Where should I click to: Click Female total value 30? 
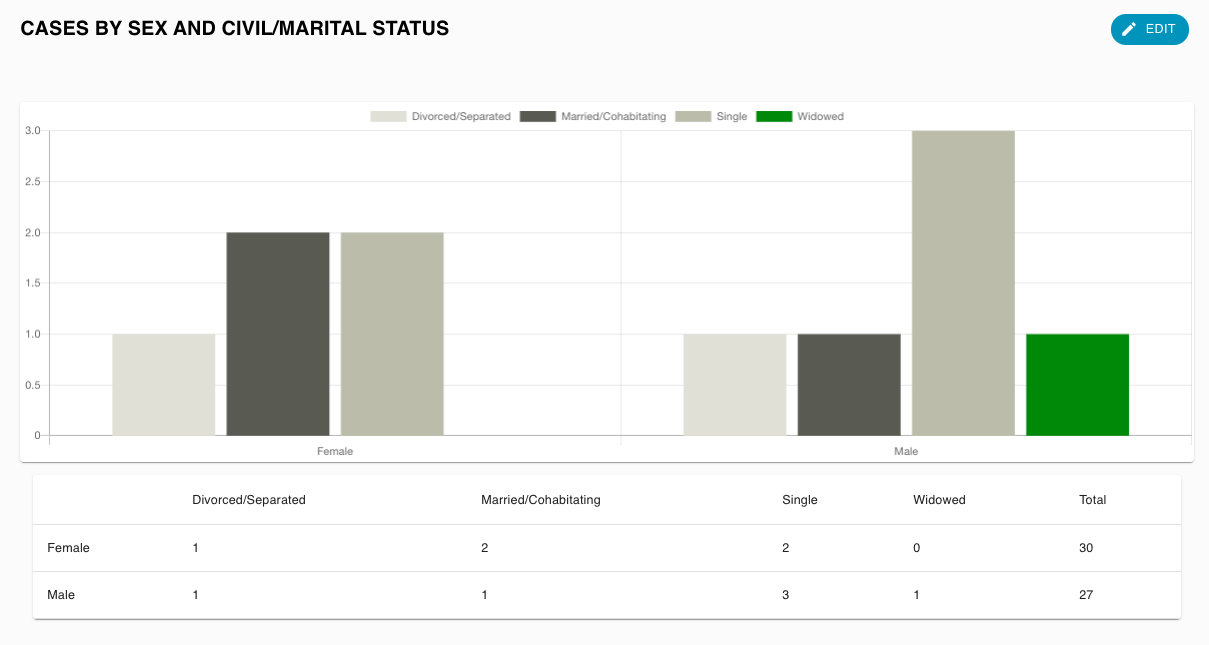1086,548
